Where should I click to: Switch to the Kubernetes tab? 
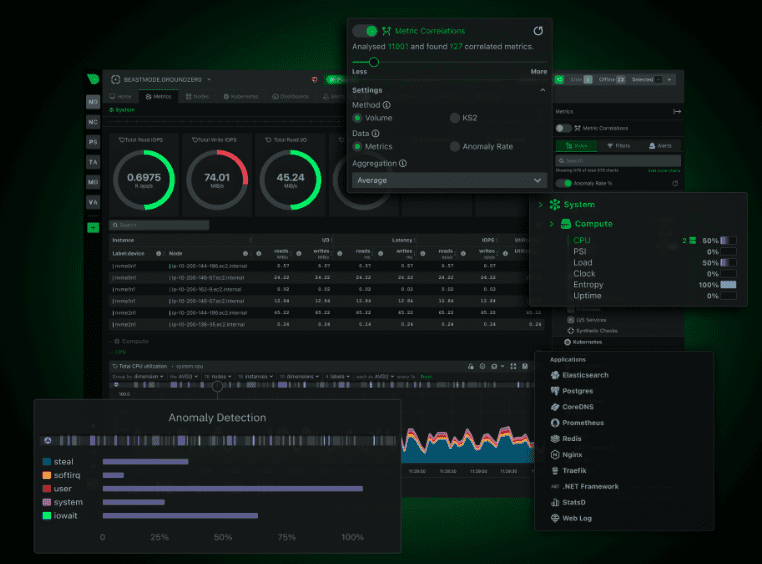click(241, 96)
